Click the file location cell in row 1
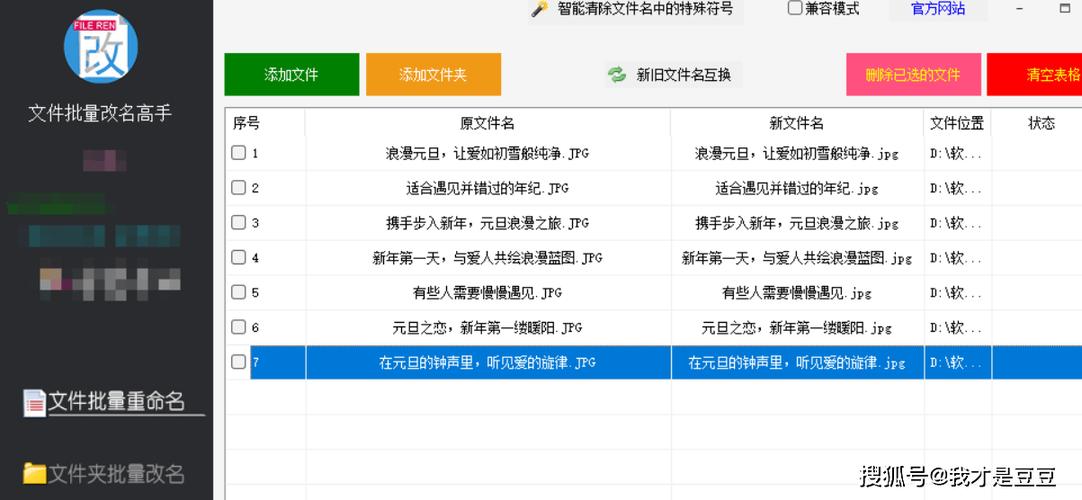Viewport: 1082px width, 500px height. point(957,153)
